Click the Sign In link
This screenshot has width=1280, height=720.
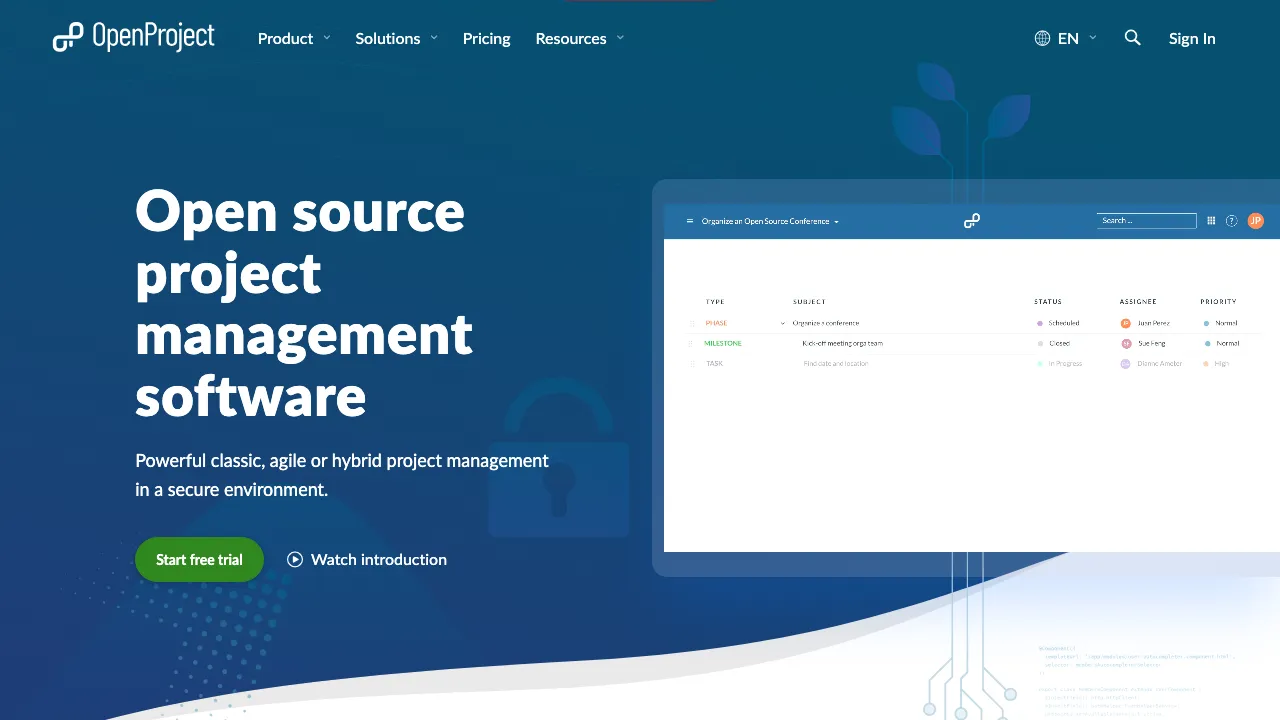coord(1192,38)
